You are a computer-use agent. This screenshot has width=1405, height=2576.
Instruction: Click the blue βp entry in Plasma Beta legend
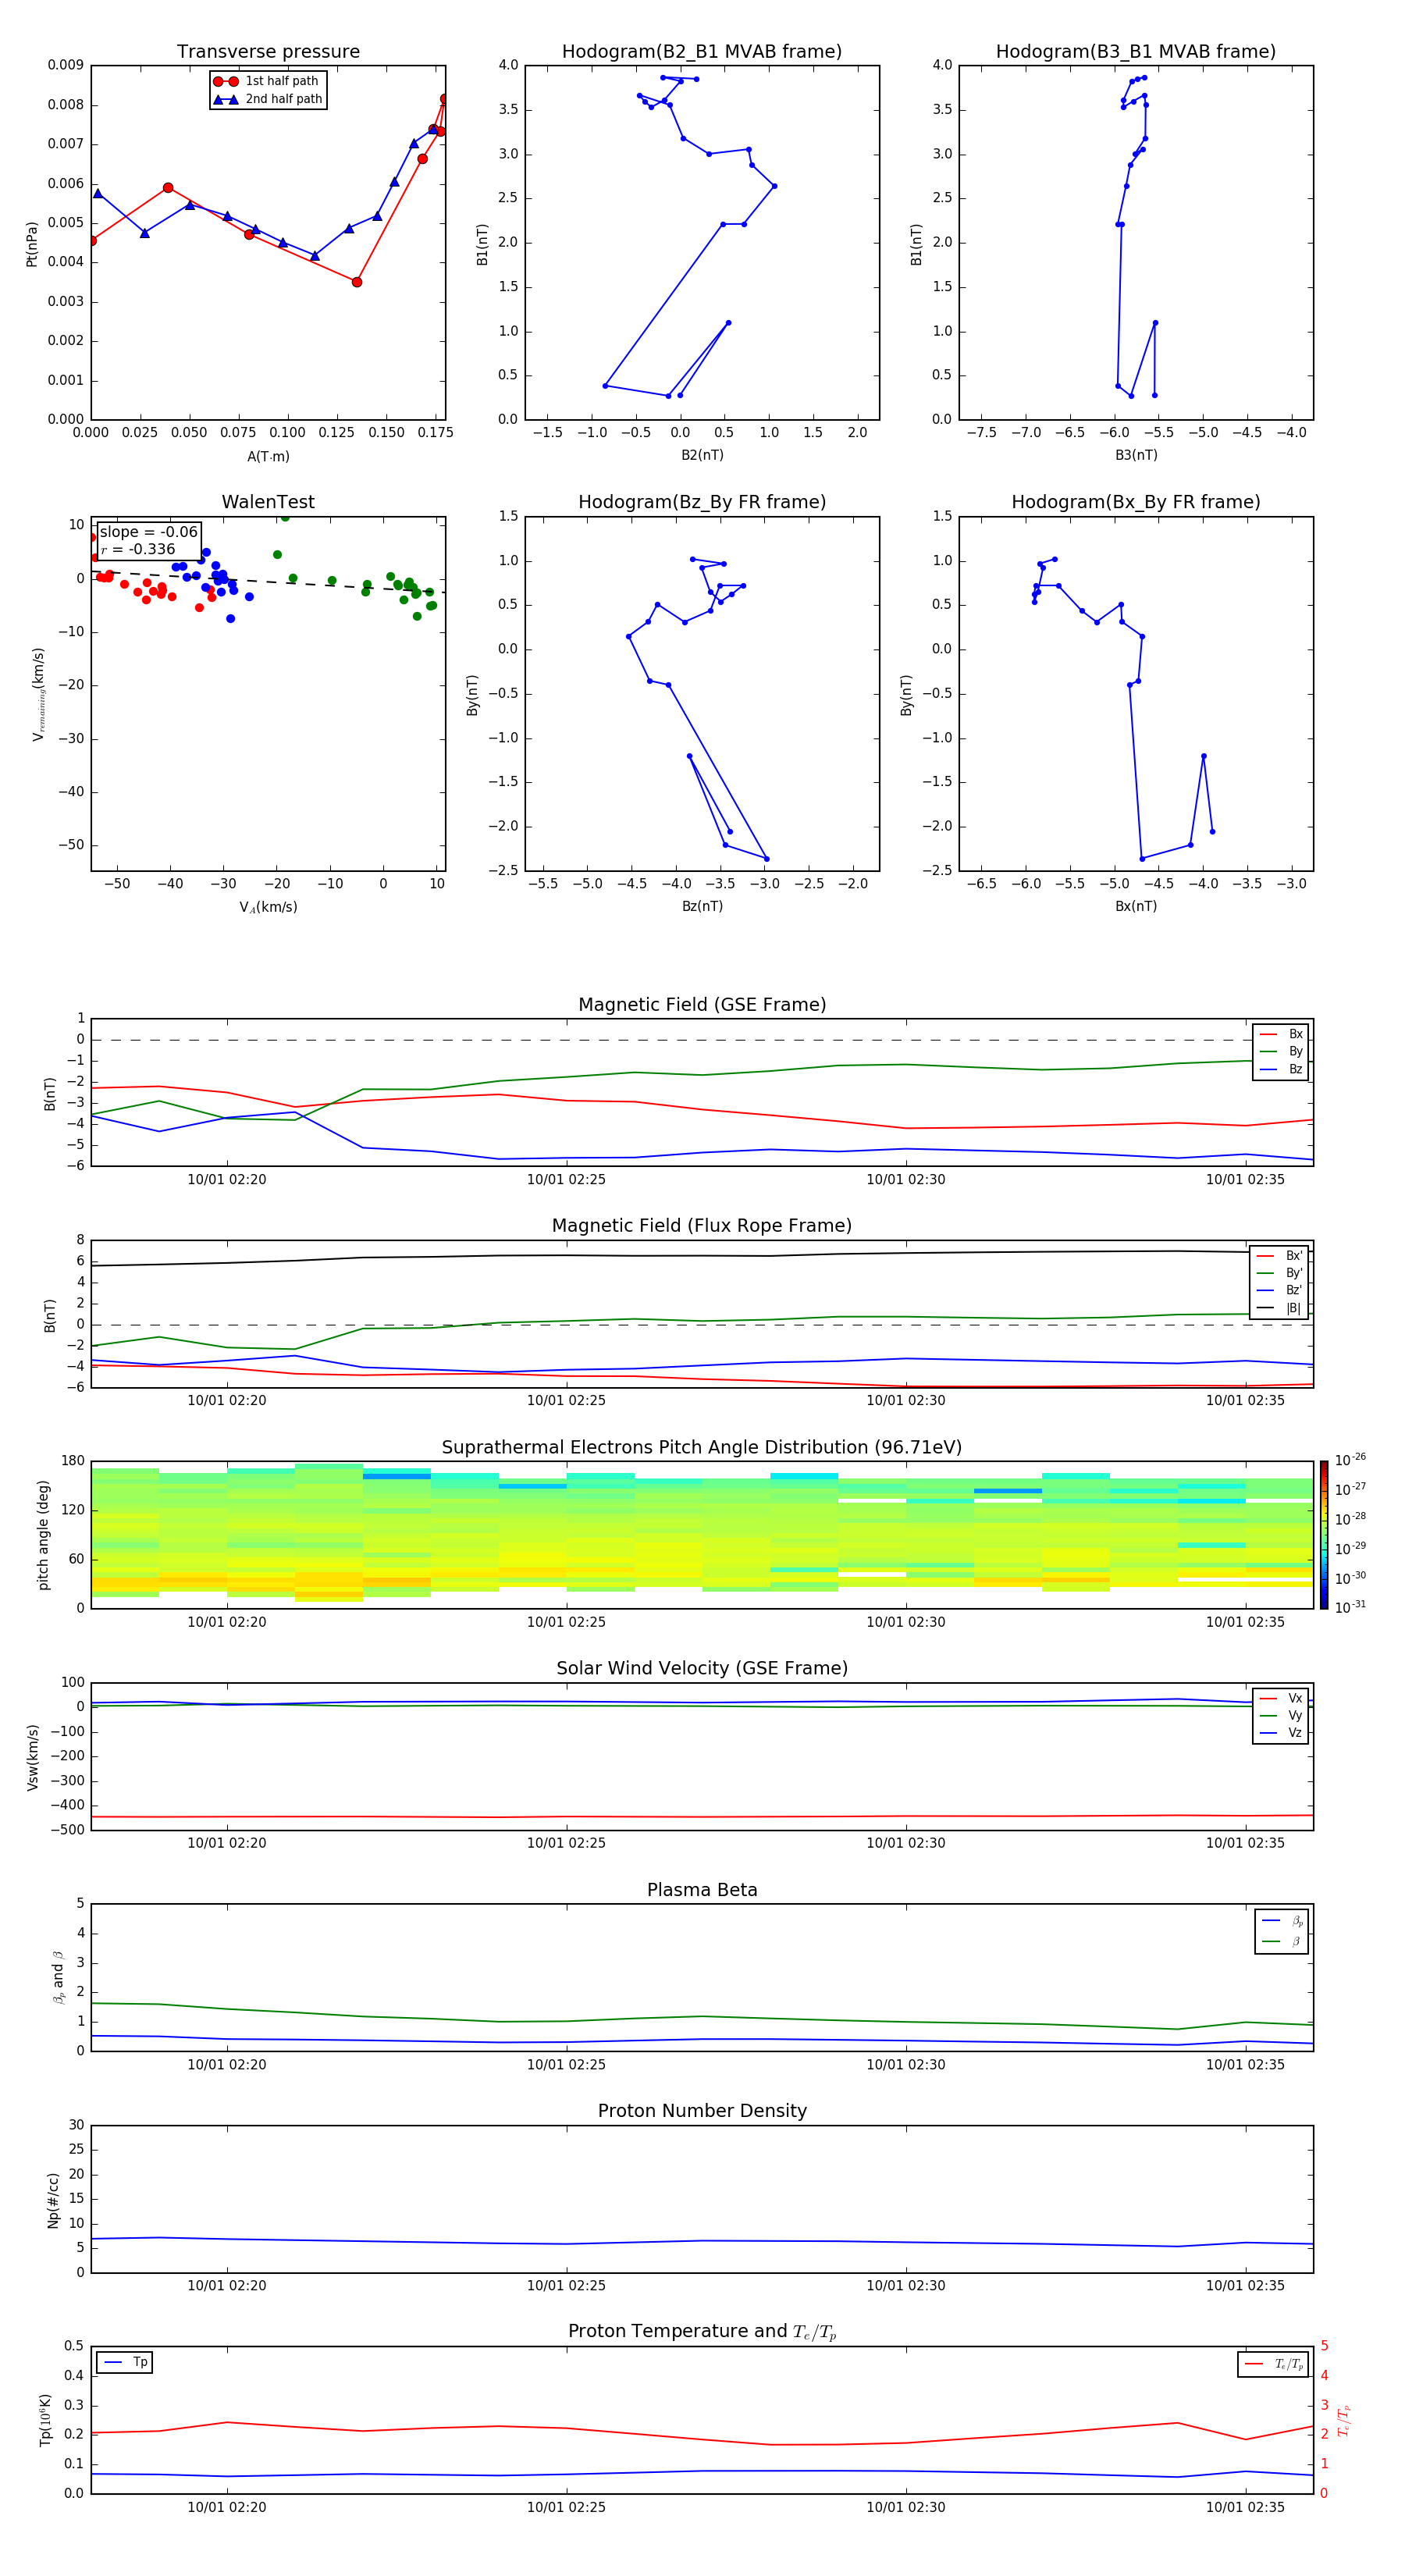coord(1282,1921)
